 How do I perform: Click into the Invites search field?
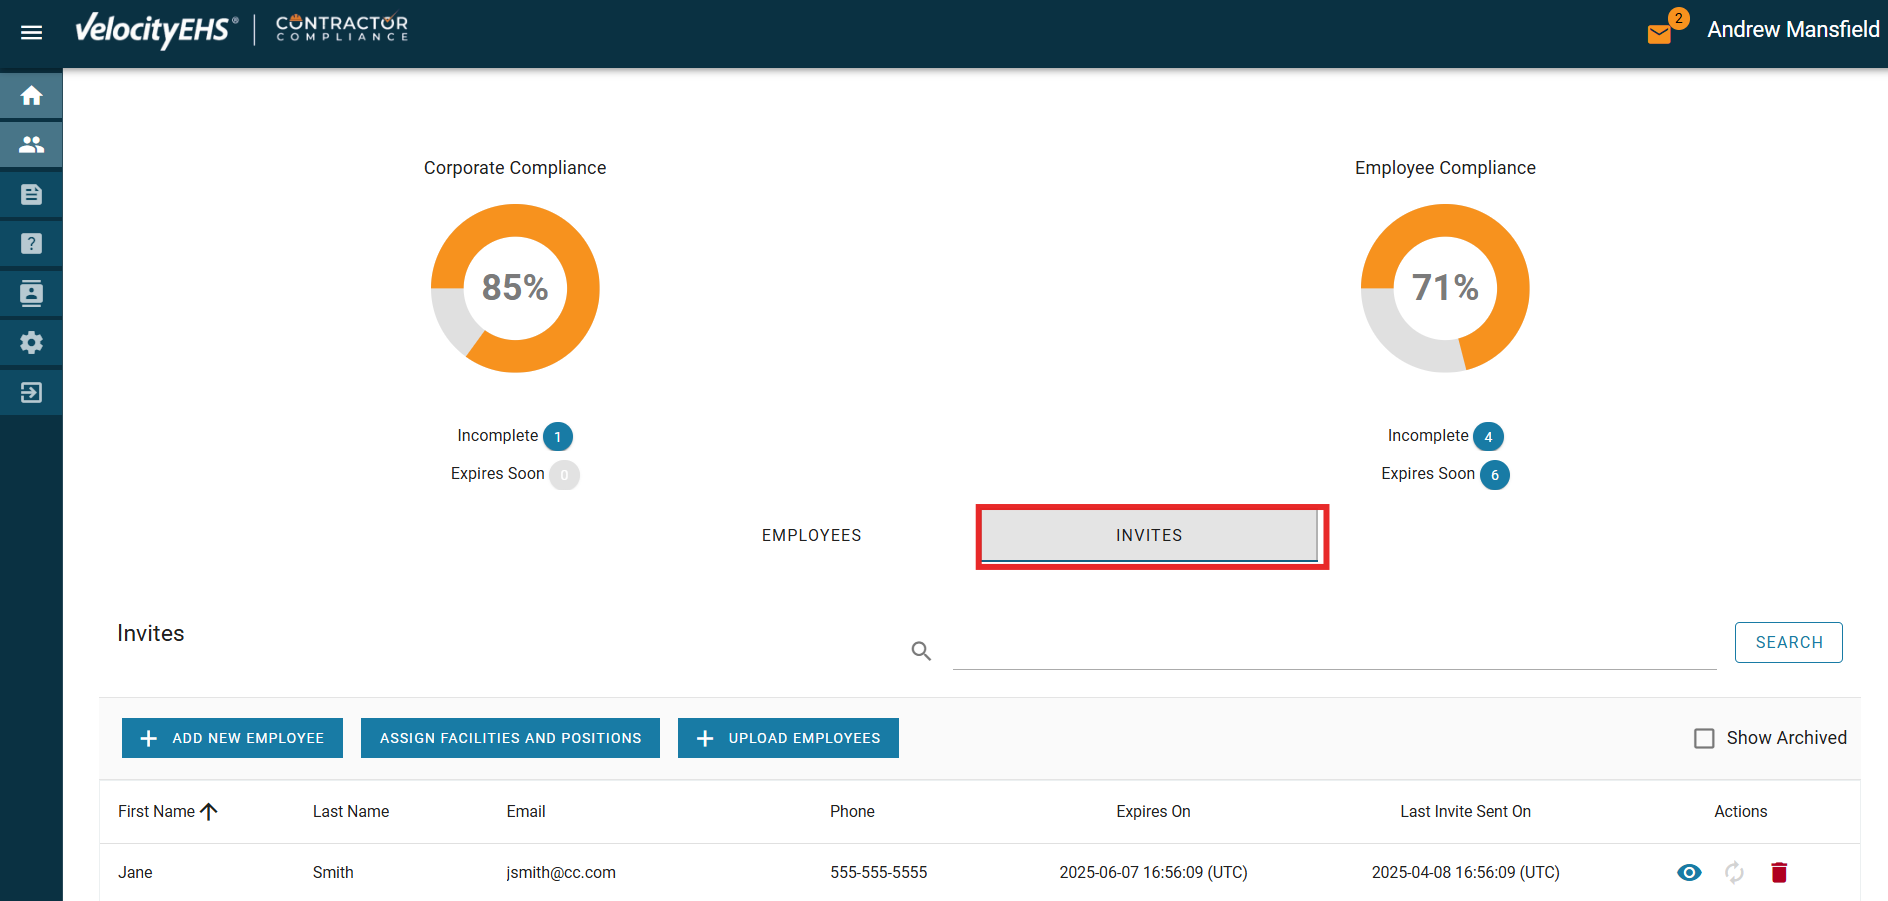tap(1334, 648)
